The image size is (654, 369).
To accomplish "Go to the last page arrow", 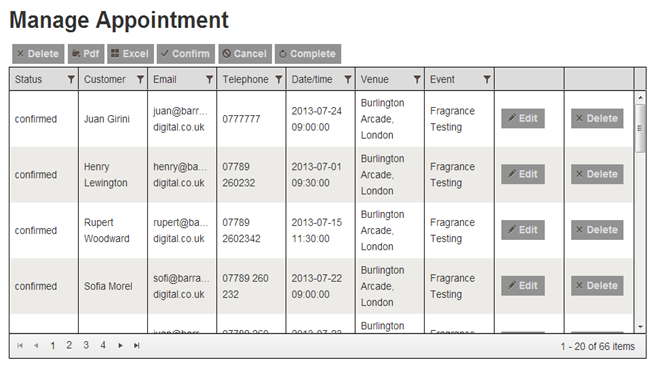I will click(x=136, y=346).
